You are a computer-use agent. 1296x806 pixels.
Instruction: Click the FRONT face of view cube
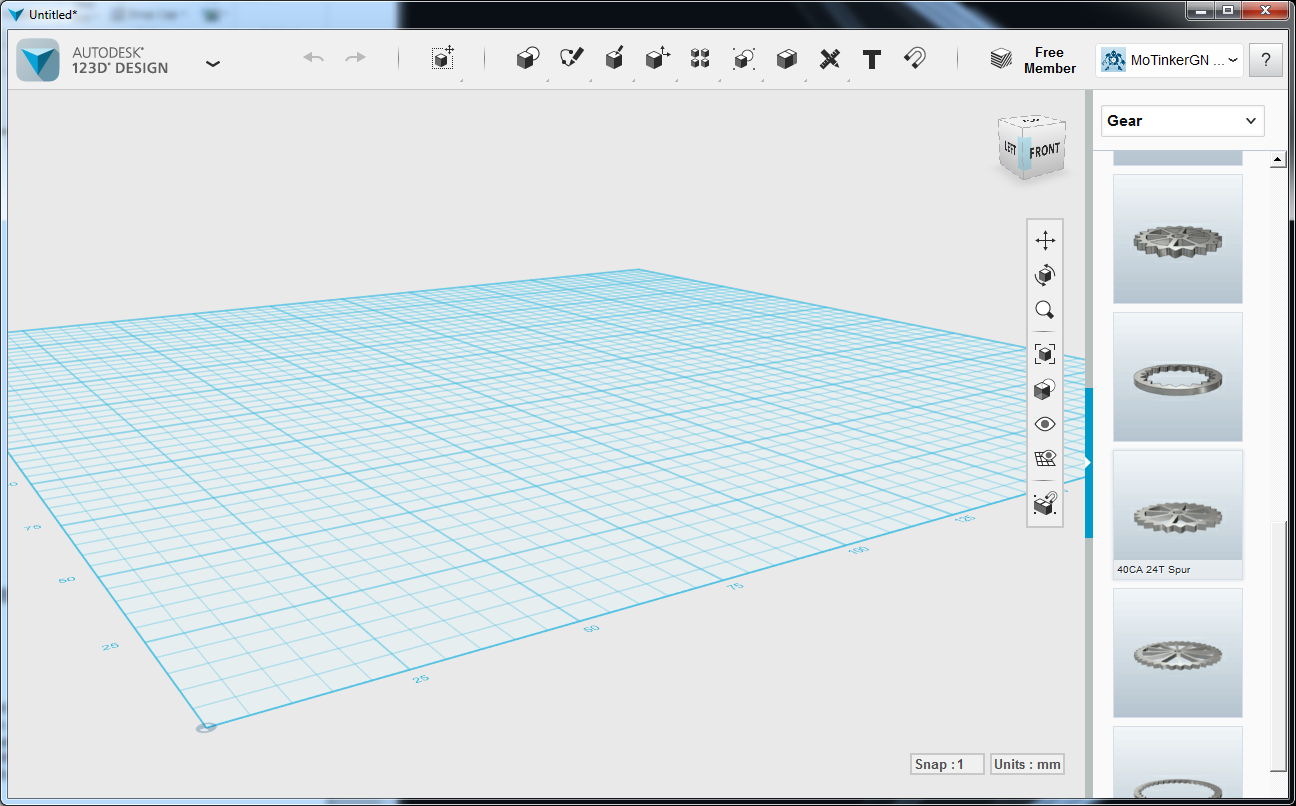coord(1045,151)
